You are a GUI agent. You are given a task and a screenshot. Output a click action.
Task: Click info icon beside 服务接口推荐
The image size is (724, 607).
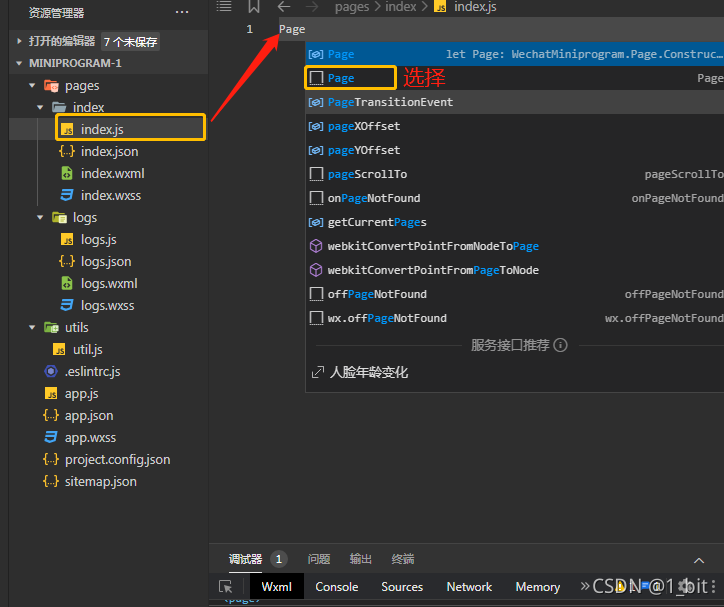click(x=560, y=345)
